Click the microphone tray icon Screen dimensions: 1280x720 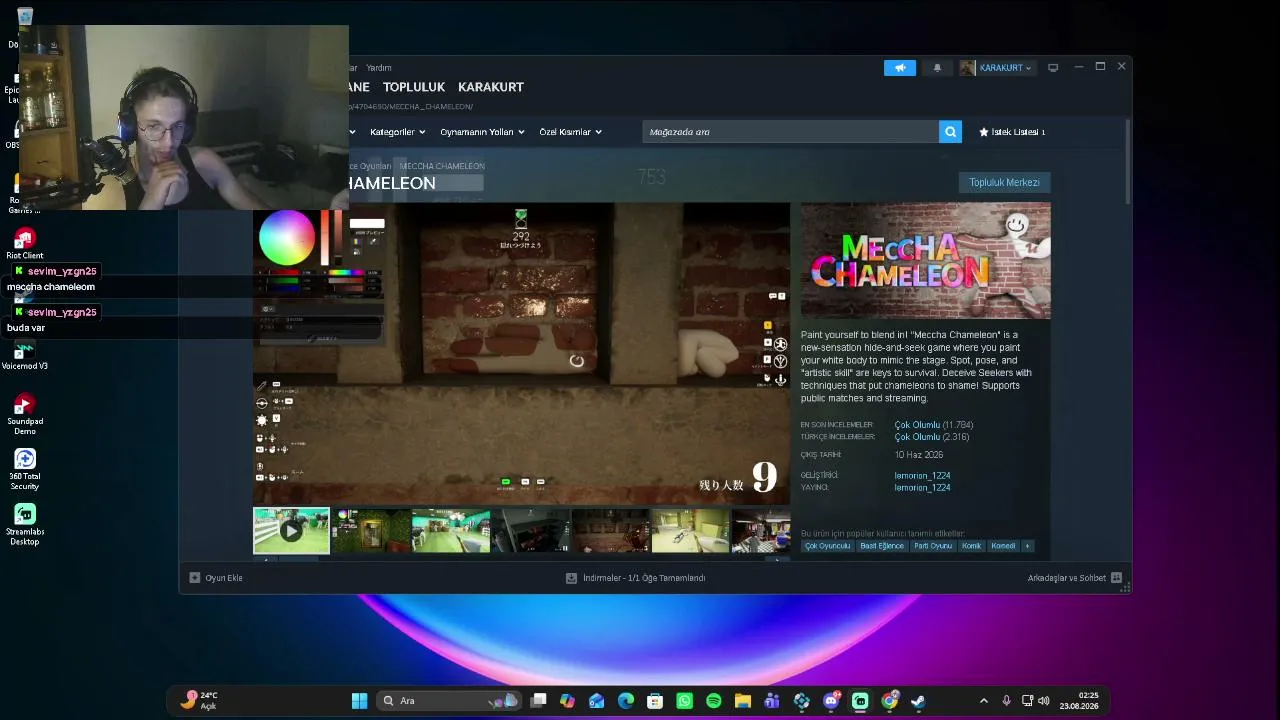tap(1006, 701)
